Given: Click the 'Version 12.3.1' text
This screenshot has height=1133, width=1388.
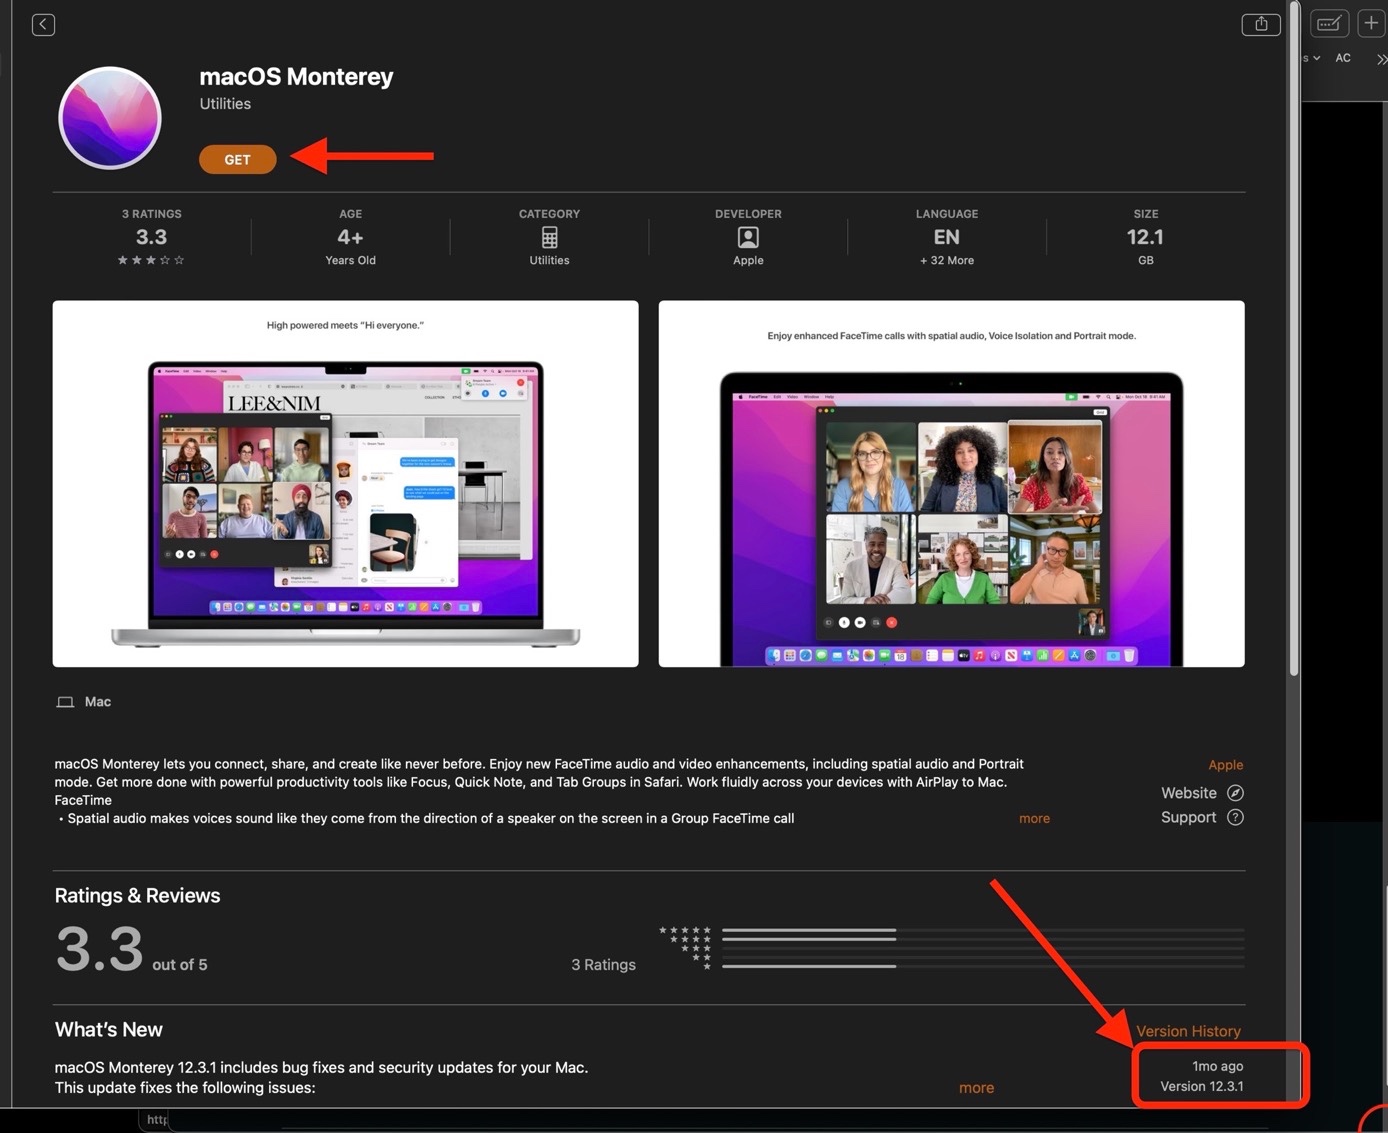Looking at the screenshot, I should click(1202, 1086).
